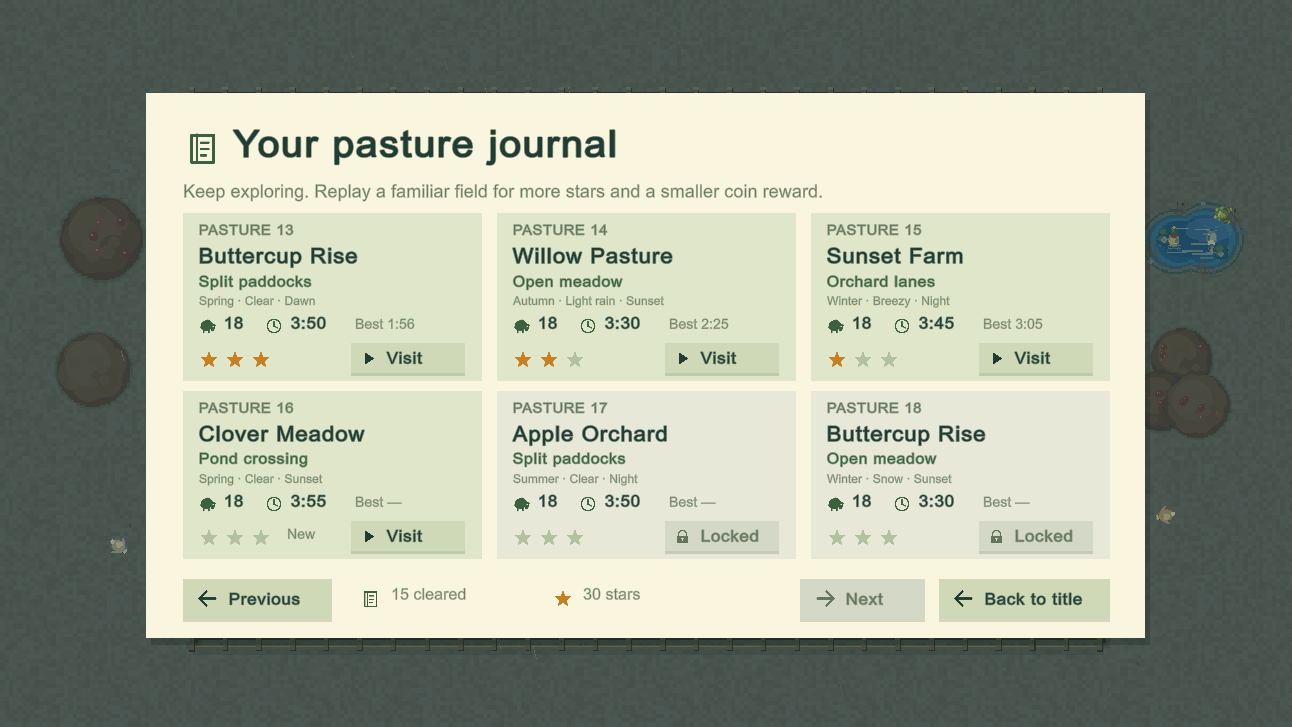Click Locked button on Pasture 18 card
Viewport: 1292px width, 727px height.
pyautogui.click(x=1036, y=537)
